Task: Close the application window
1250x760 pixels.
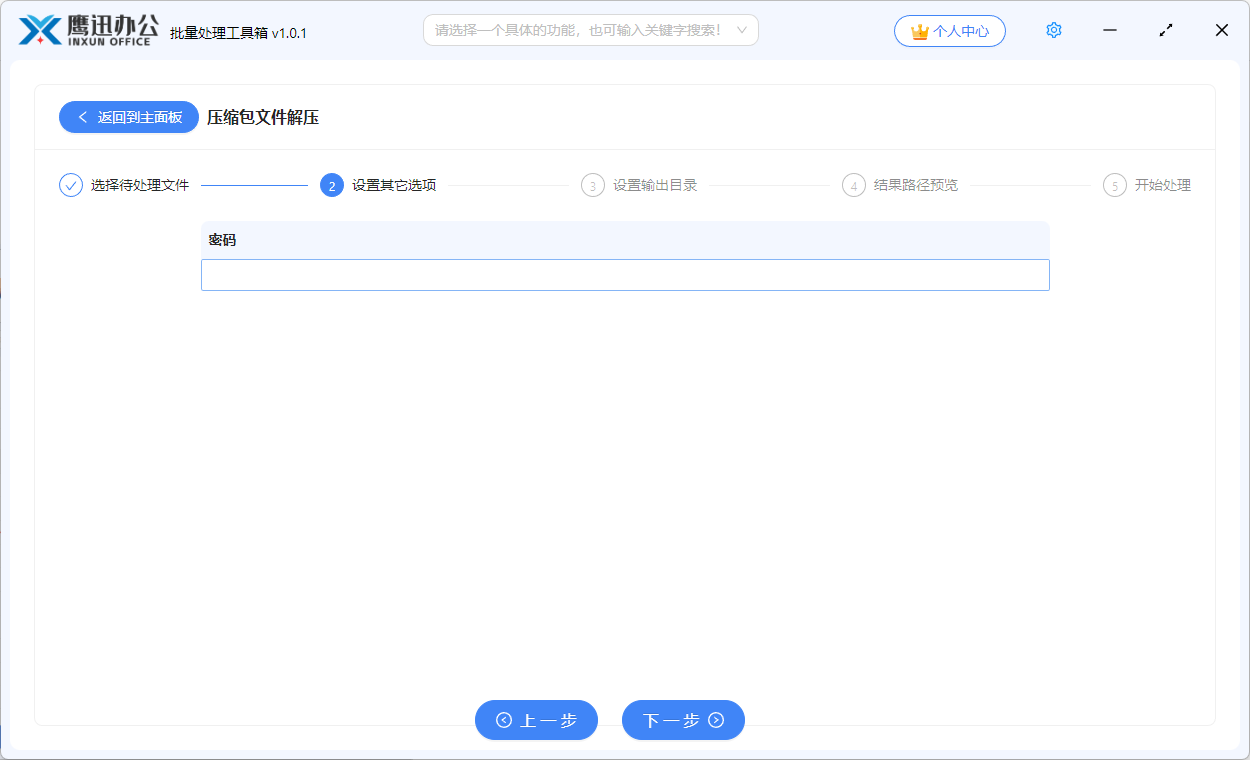Action: [x=1221, y=30]
